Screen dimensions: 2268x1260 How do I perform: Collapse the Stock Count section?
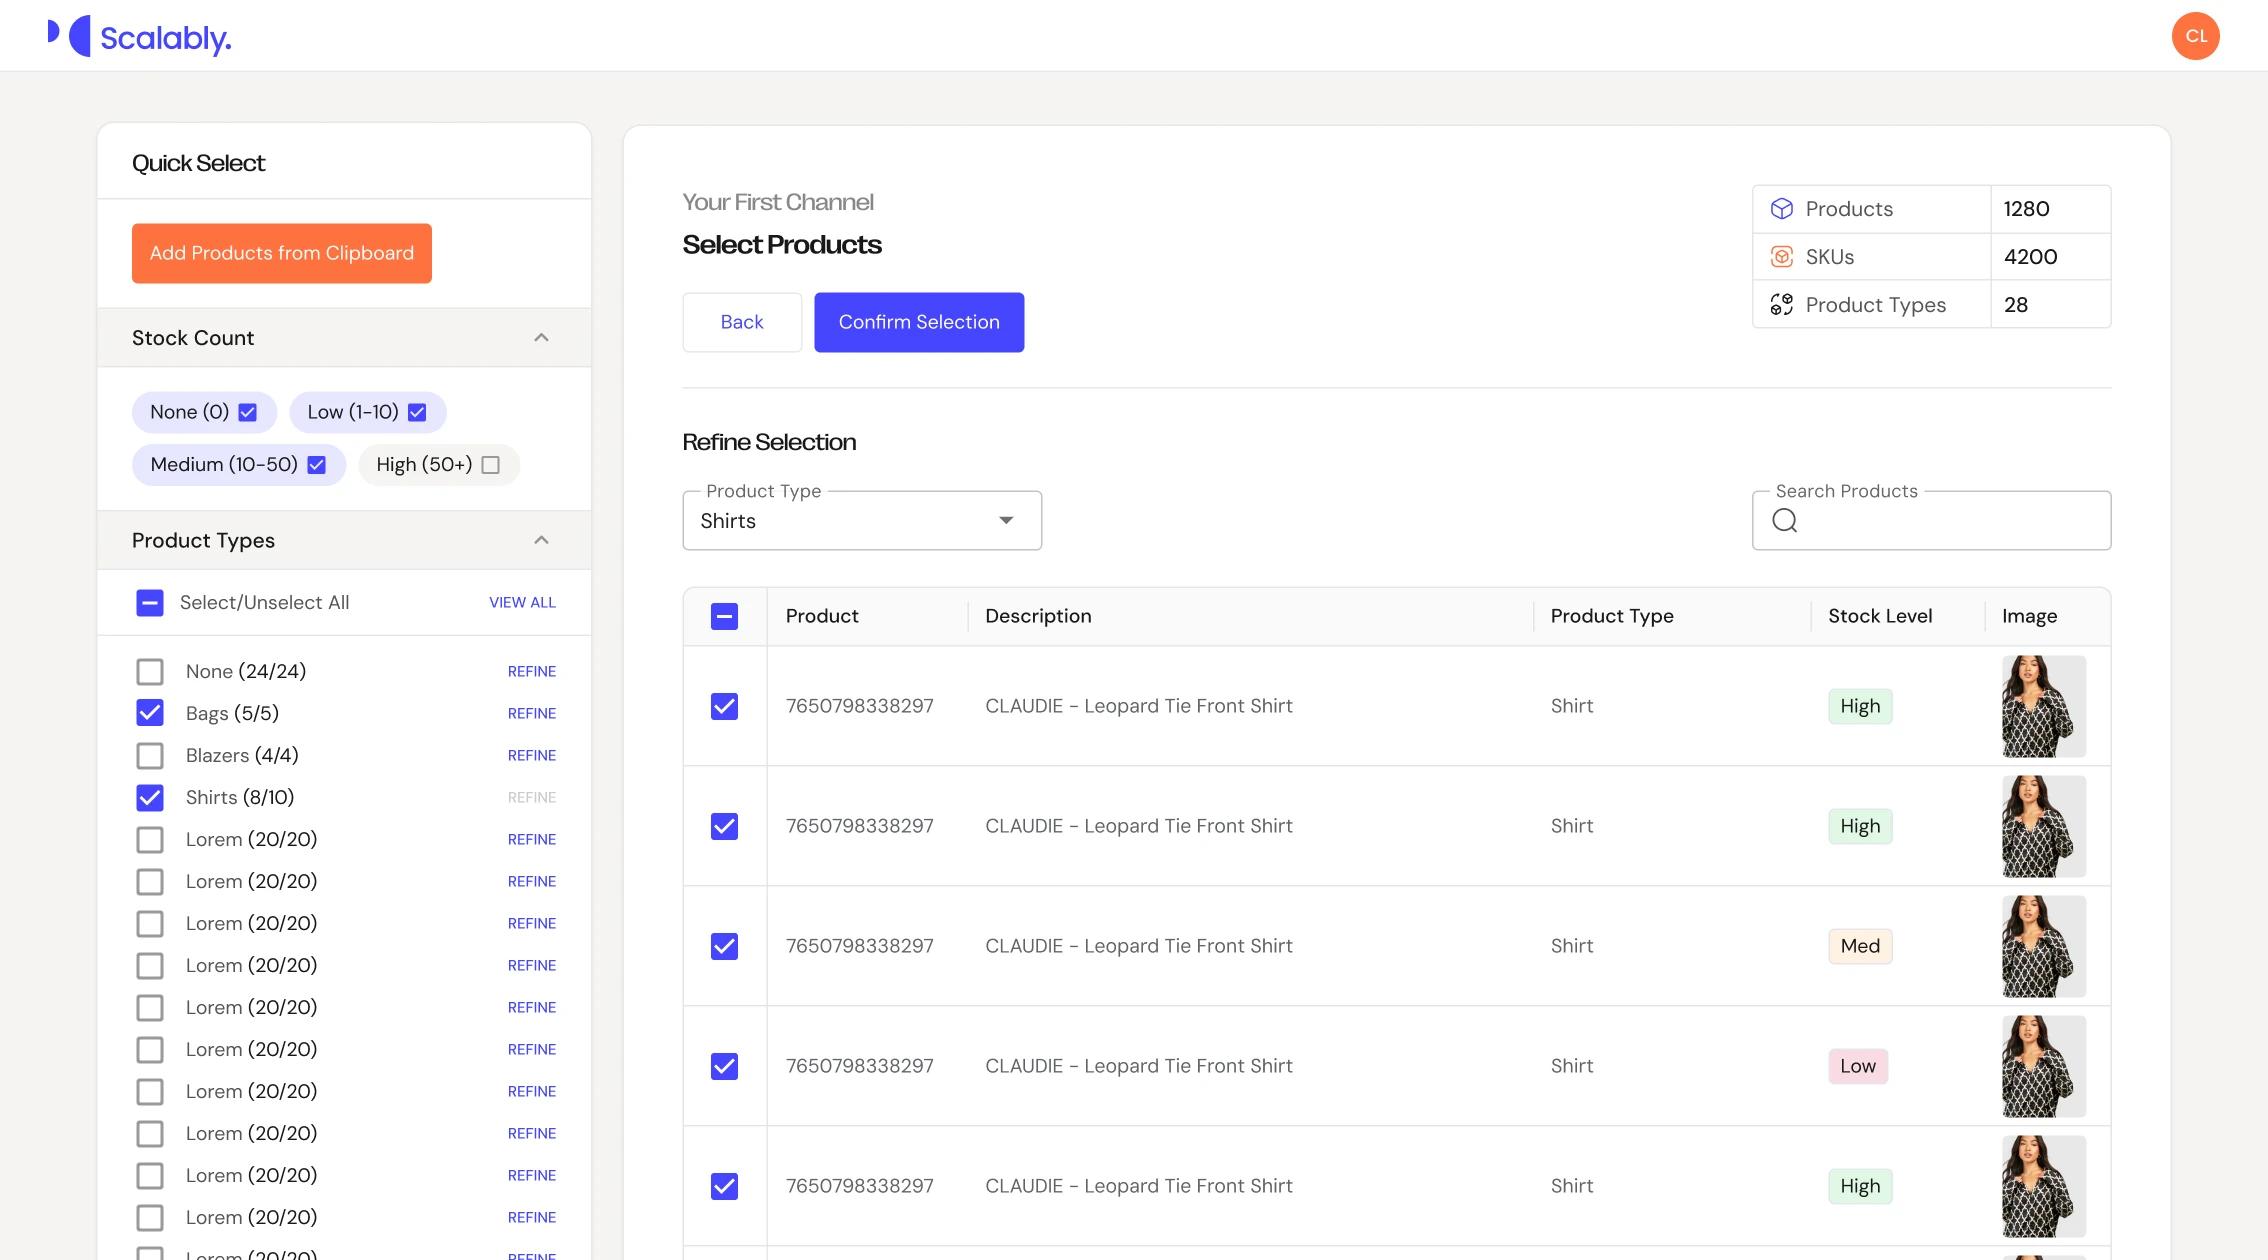(x=541, y=338)
